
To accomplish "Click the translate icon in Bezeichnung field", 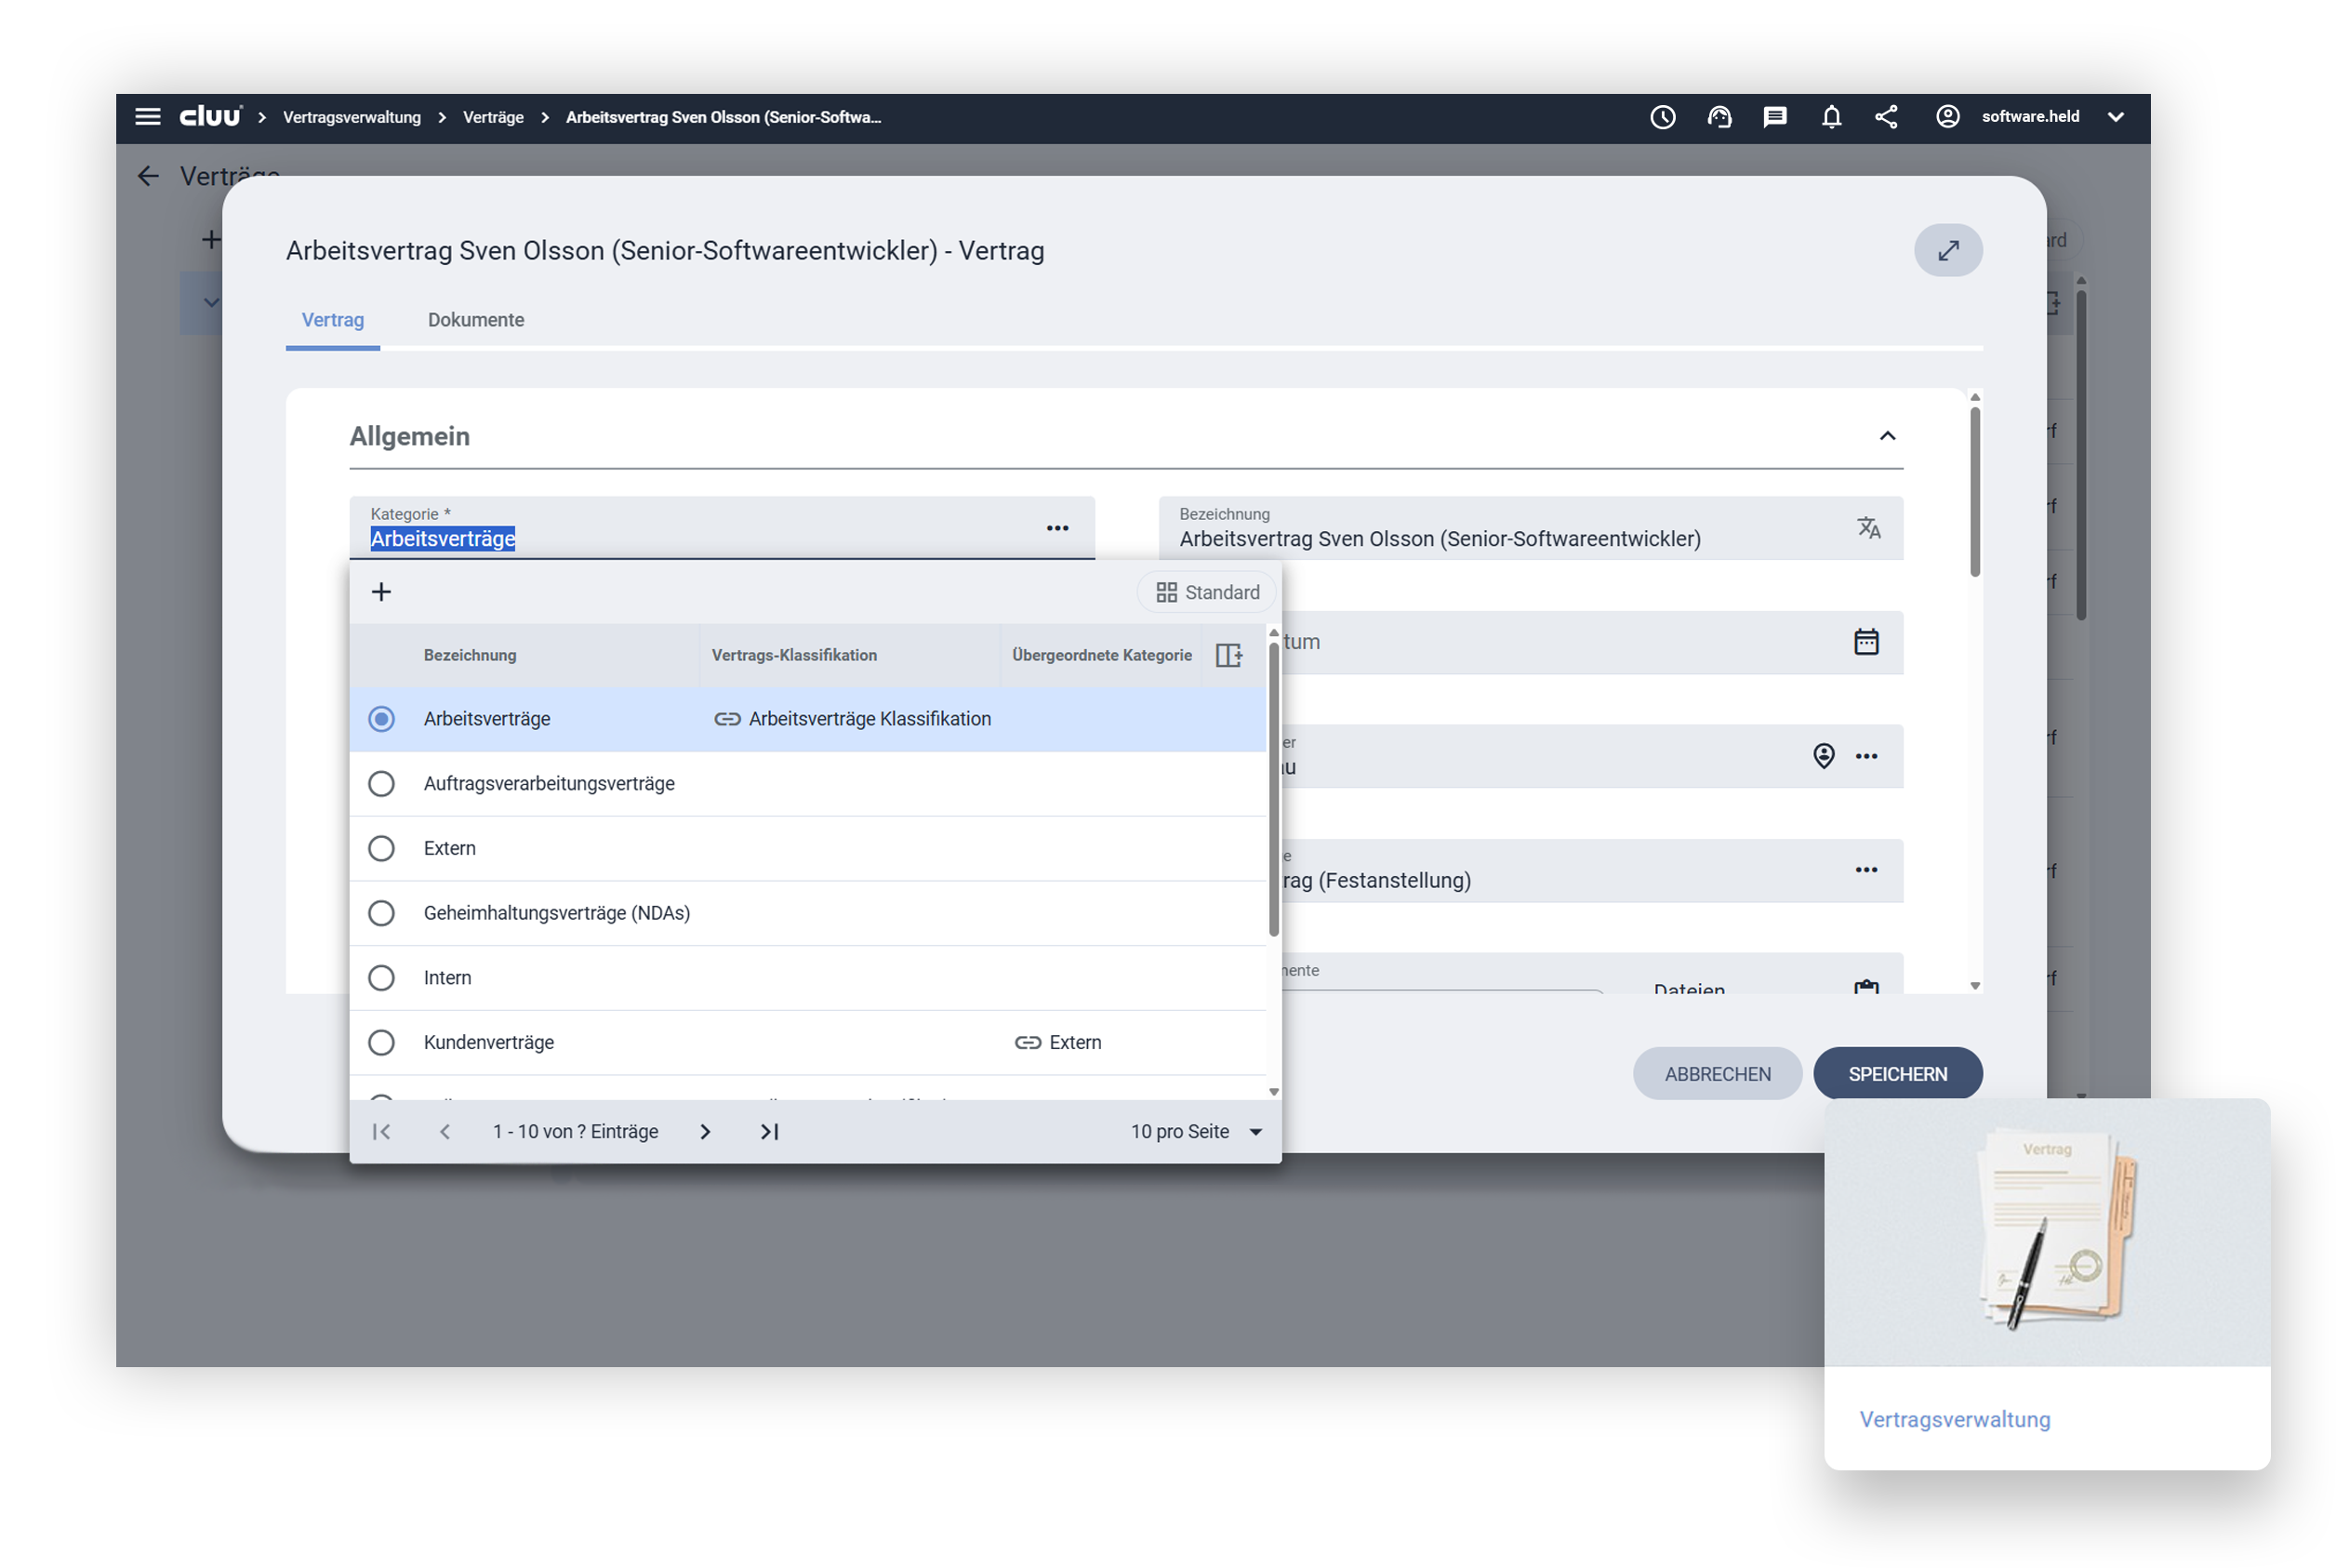I will [x=1868, y=528].
